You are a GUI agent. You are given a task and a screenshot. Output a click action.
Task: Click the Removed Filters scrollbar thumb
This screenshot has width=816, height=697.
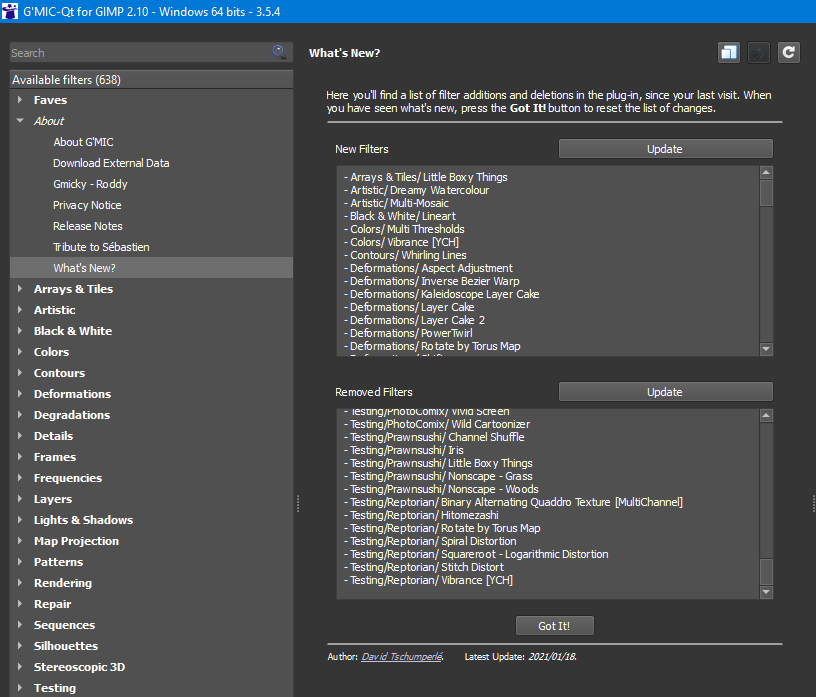(766, 572)
